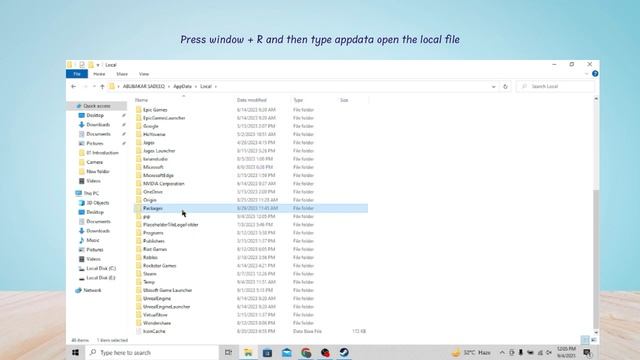Viewport: 640px width, 360px height.
Task: Open Network in navigation pane
Action: click(92, 290)
